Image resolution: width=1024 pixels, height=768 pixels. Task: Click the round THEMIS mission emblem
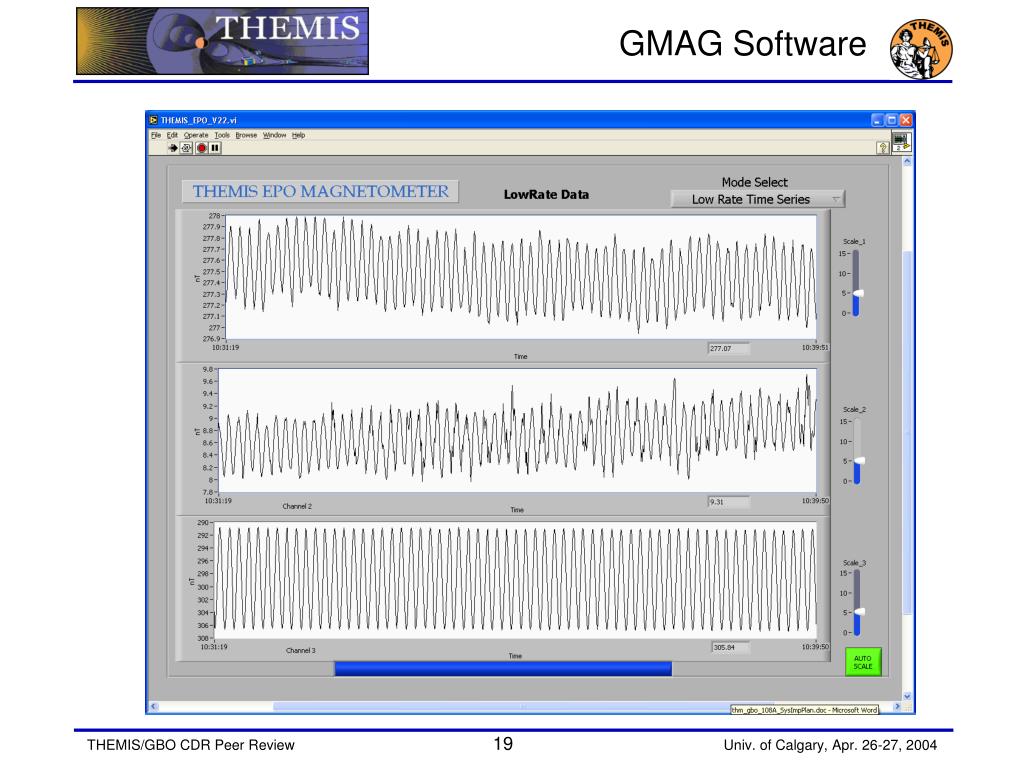[x=921, y=49]
